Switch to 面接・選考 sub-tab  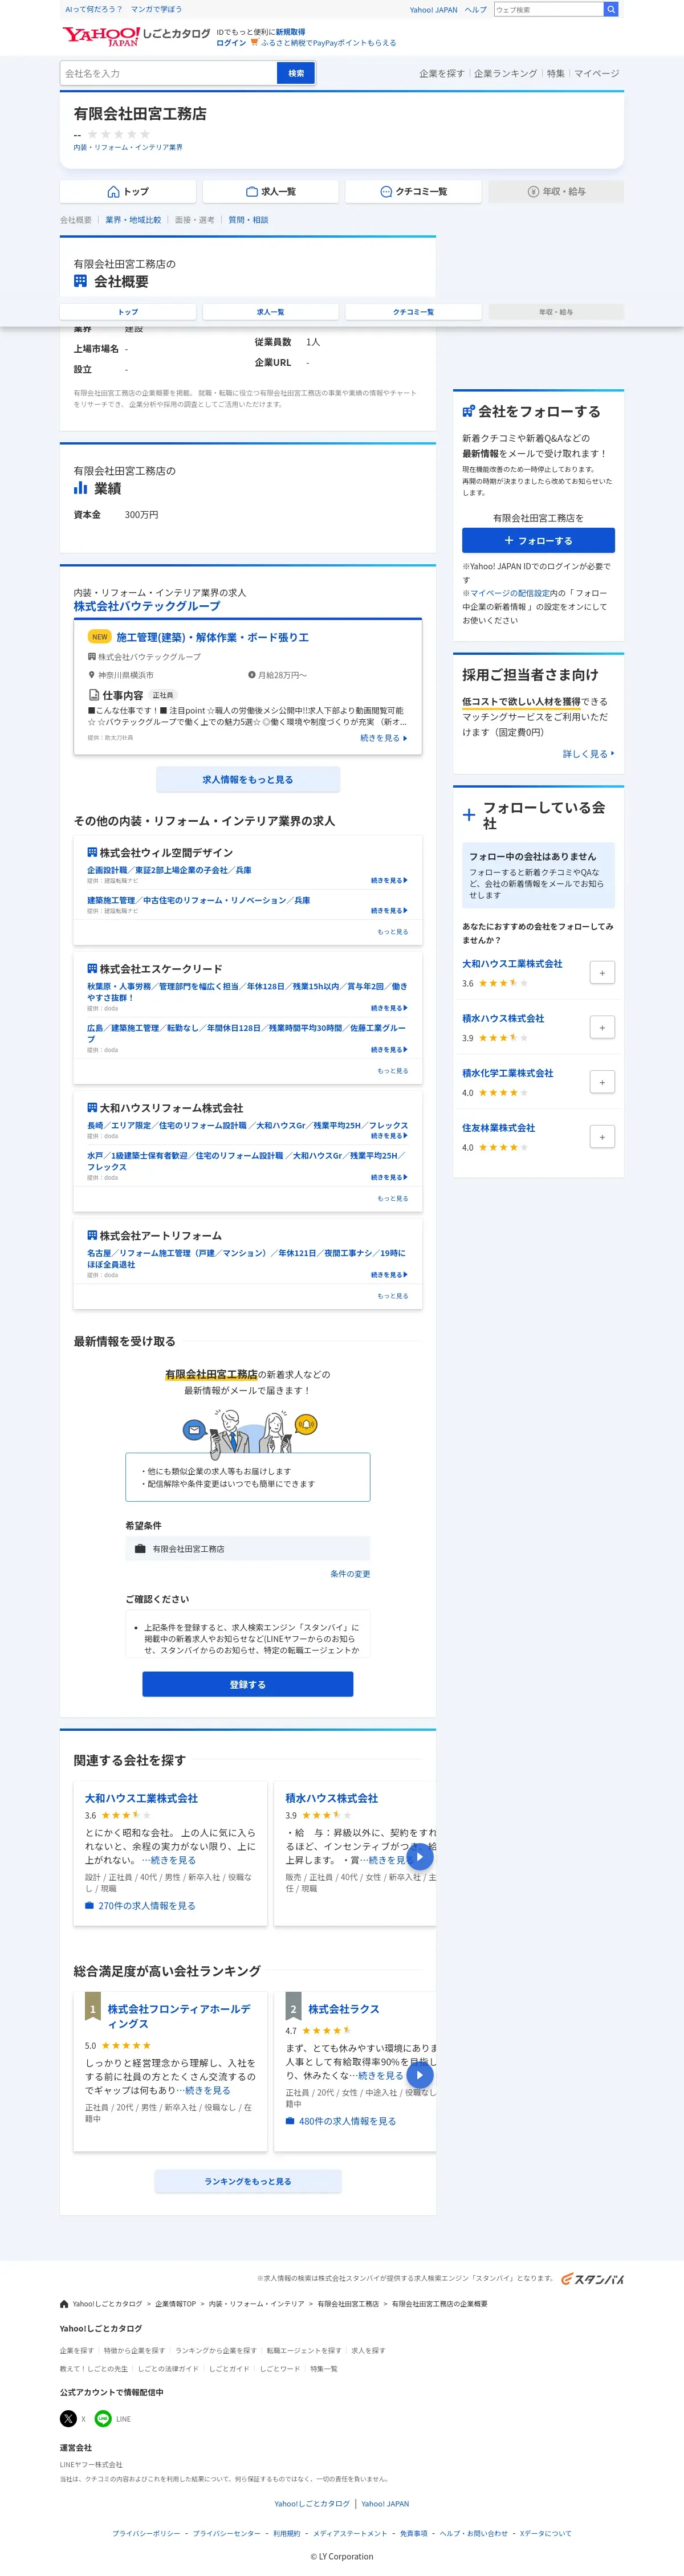[x=195, y=220]
